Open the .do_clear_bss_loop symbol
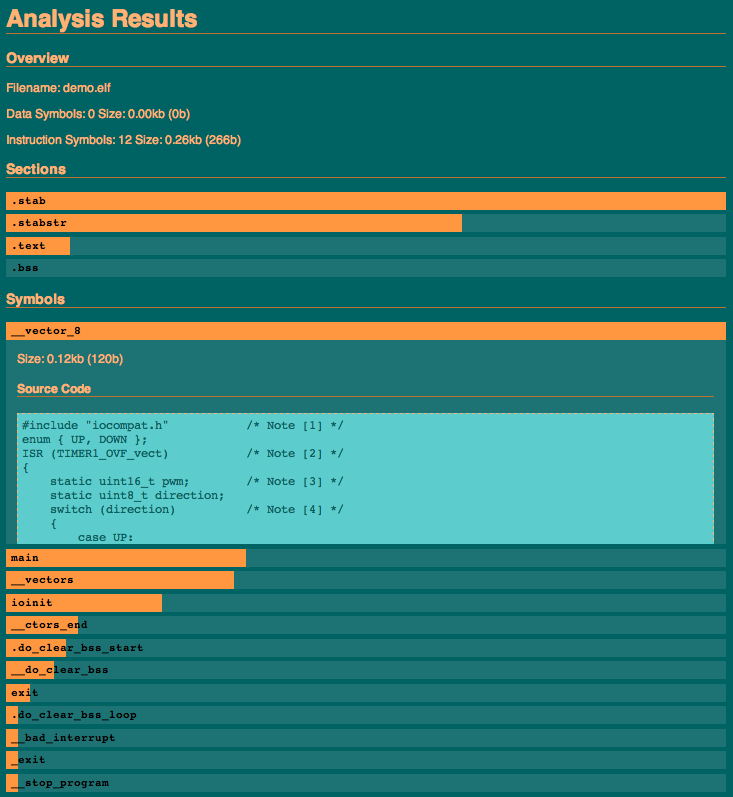 click(366, 715)
